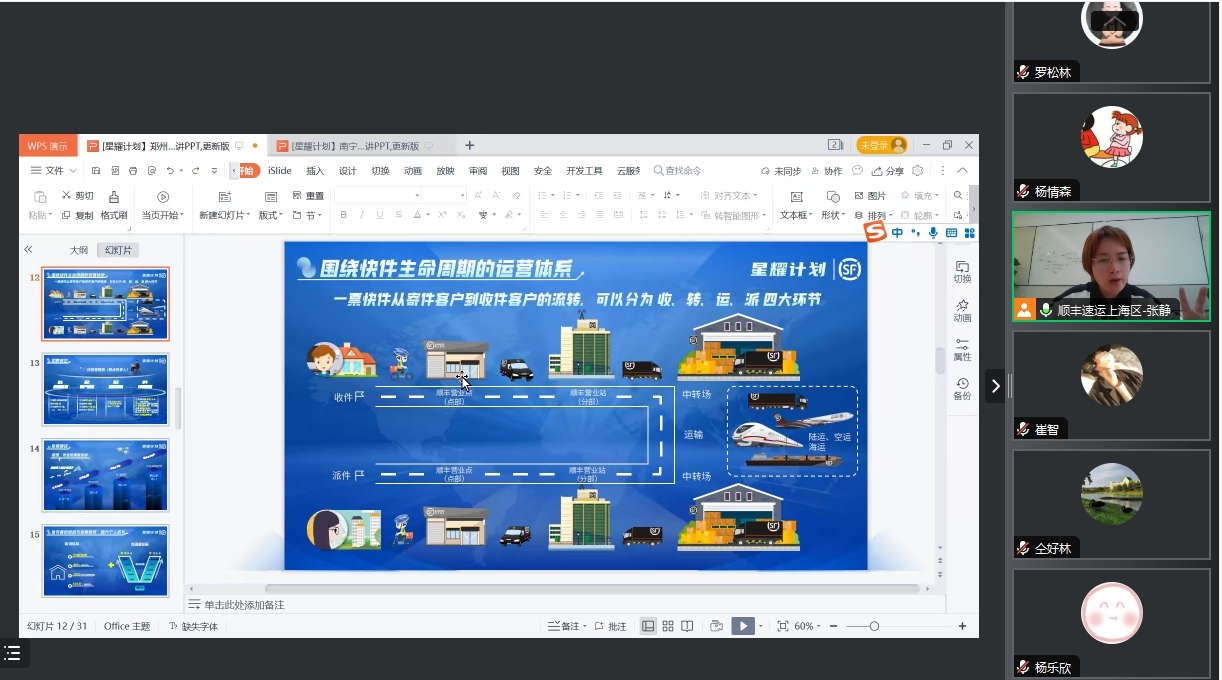Image resolution: width=1222 pixels, height=680 pixels.
Task: Click the 分享 (Share) button
Action: pyautogui.click(x=887, y=171)
